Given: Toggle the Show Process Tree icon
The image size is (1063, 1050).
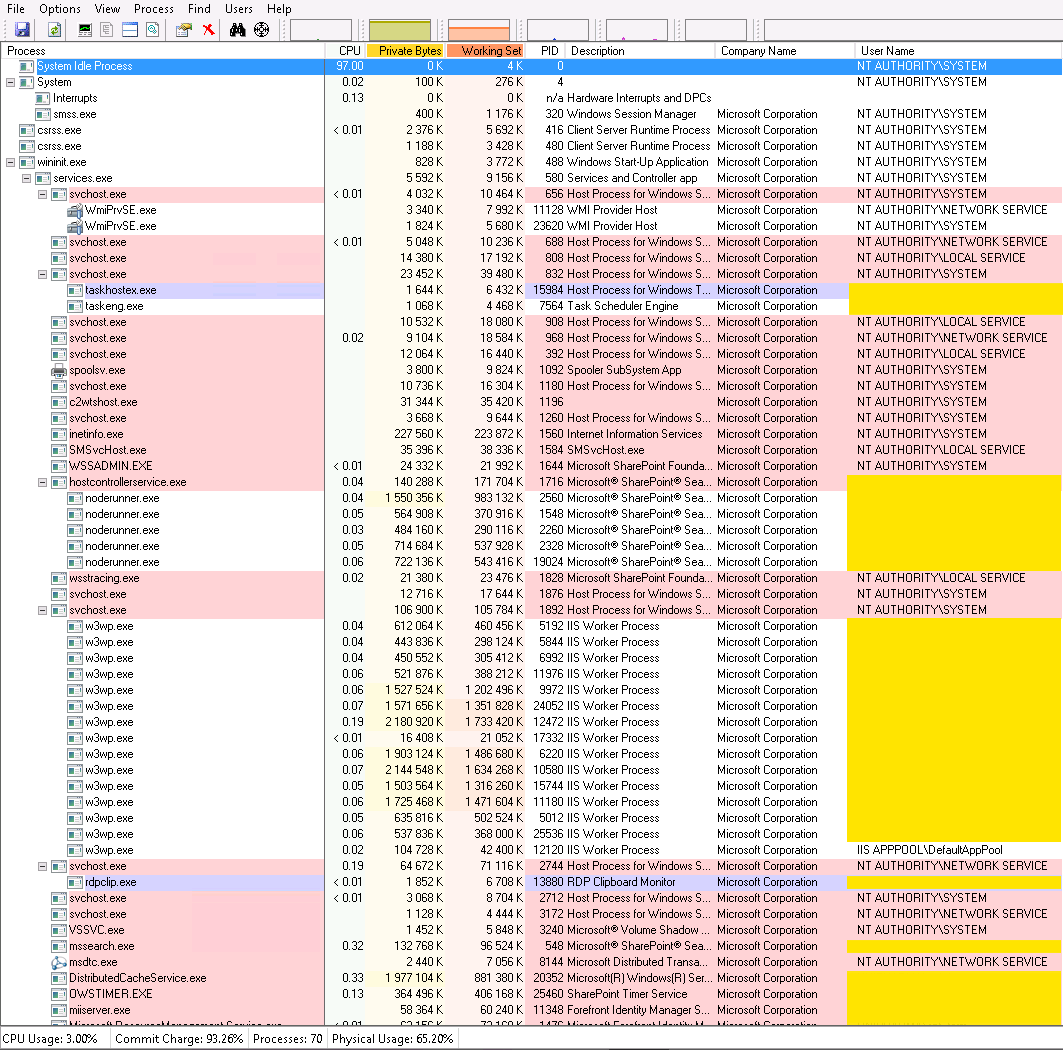Looking at the screenshot, I should (106, 30).
